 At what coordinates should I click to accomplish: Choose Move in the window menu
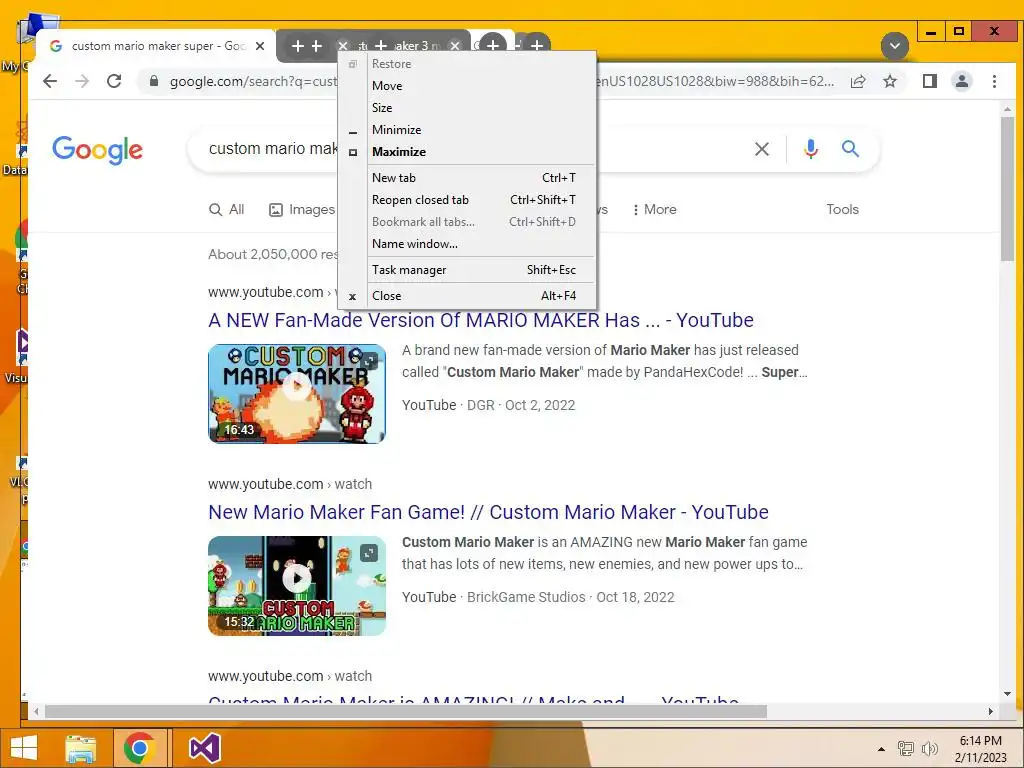[x=466, y=86]
